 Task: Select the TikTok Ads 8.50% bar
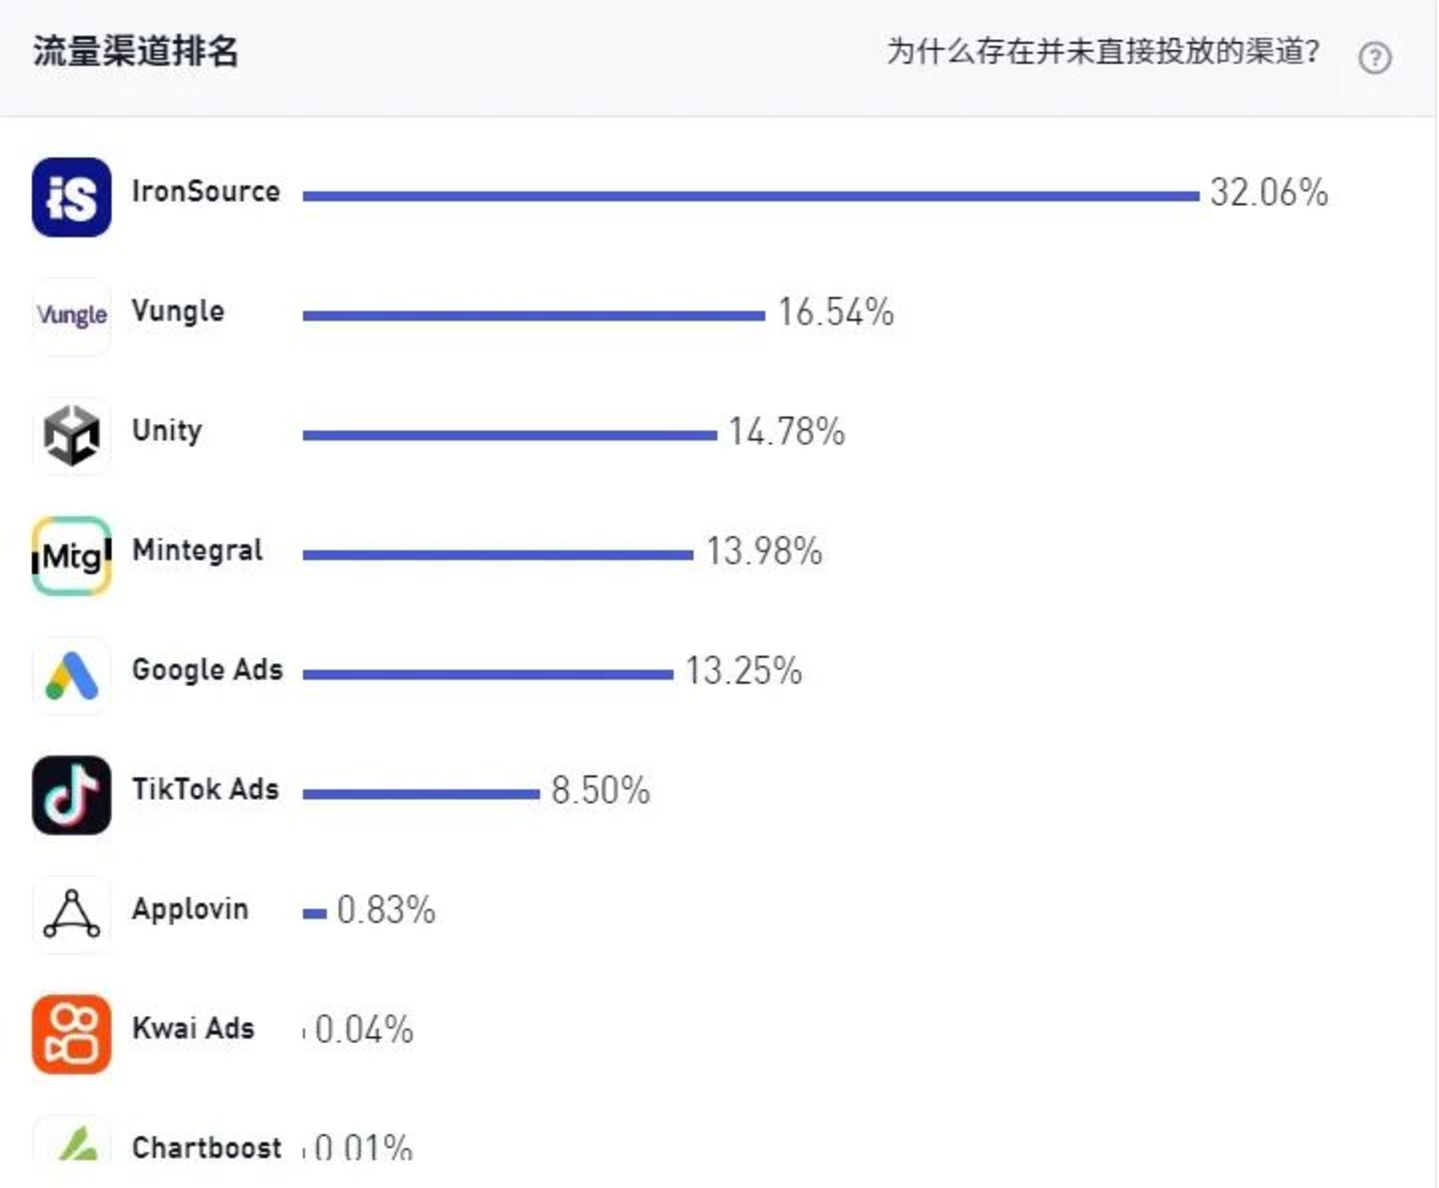pyautogui.click(x=421, y=794)
